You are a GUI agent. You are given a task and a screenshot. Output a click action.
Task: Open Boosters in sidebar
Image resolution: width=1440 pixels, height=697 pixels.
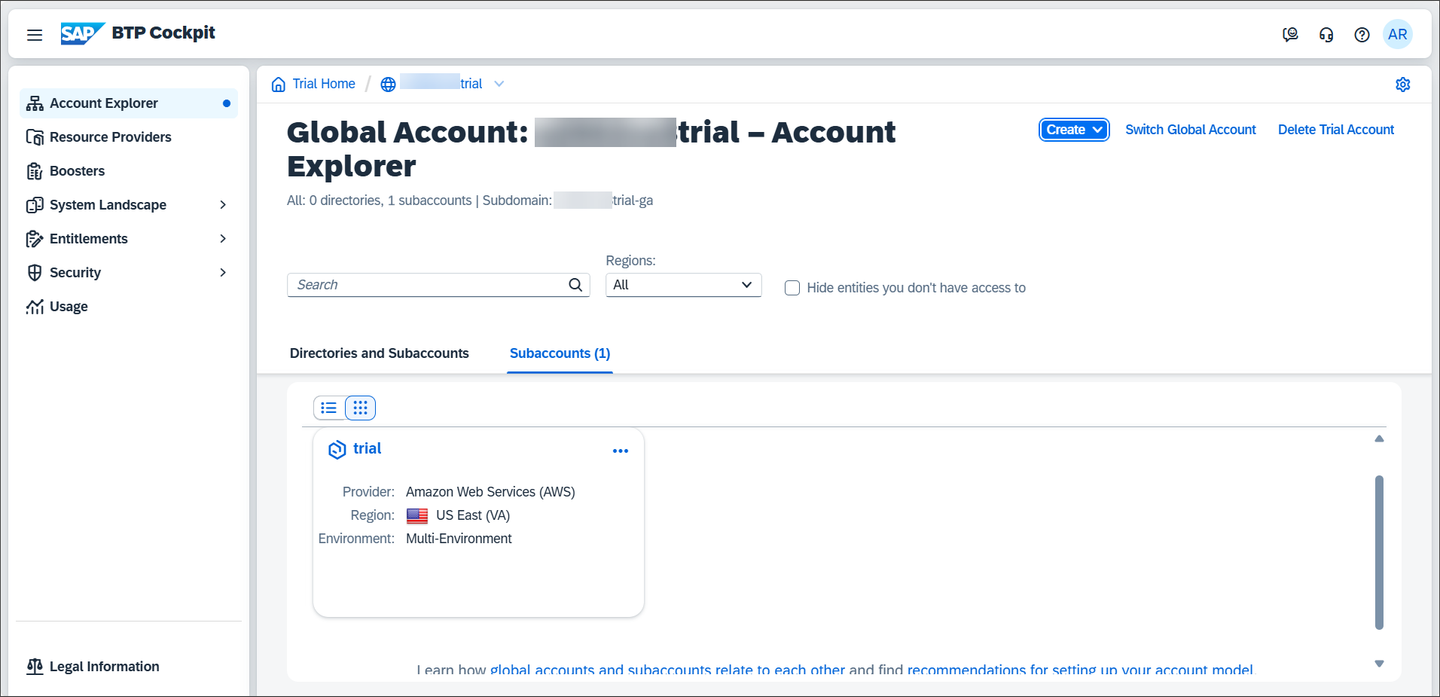coord(128,171)
